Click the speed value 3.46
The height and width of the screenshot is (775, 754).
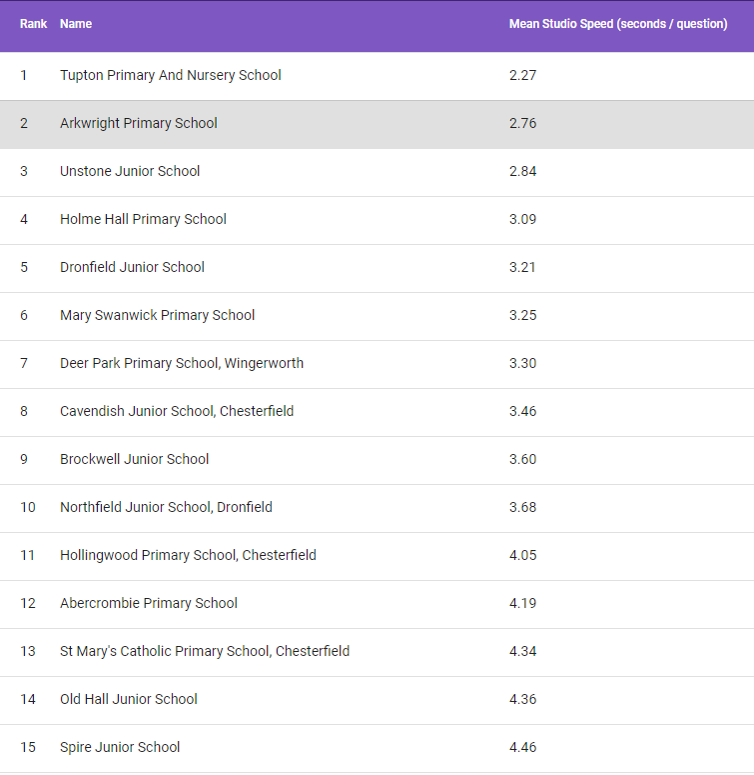point(523,411)
